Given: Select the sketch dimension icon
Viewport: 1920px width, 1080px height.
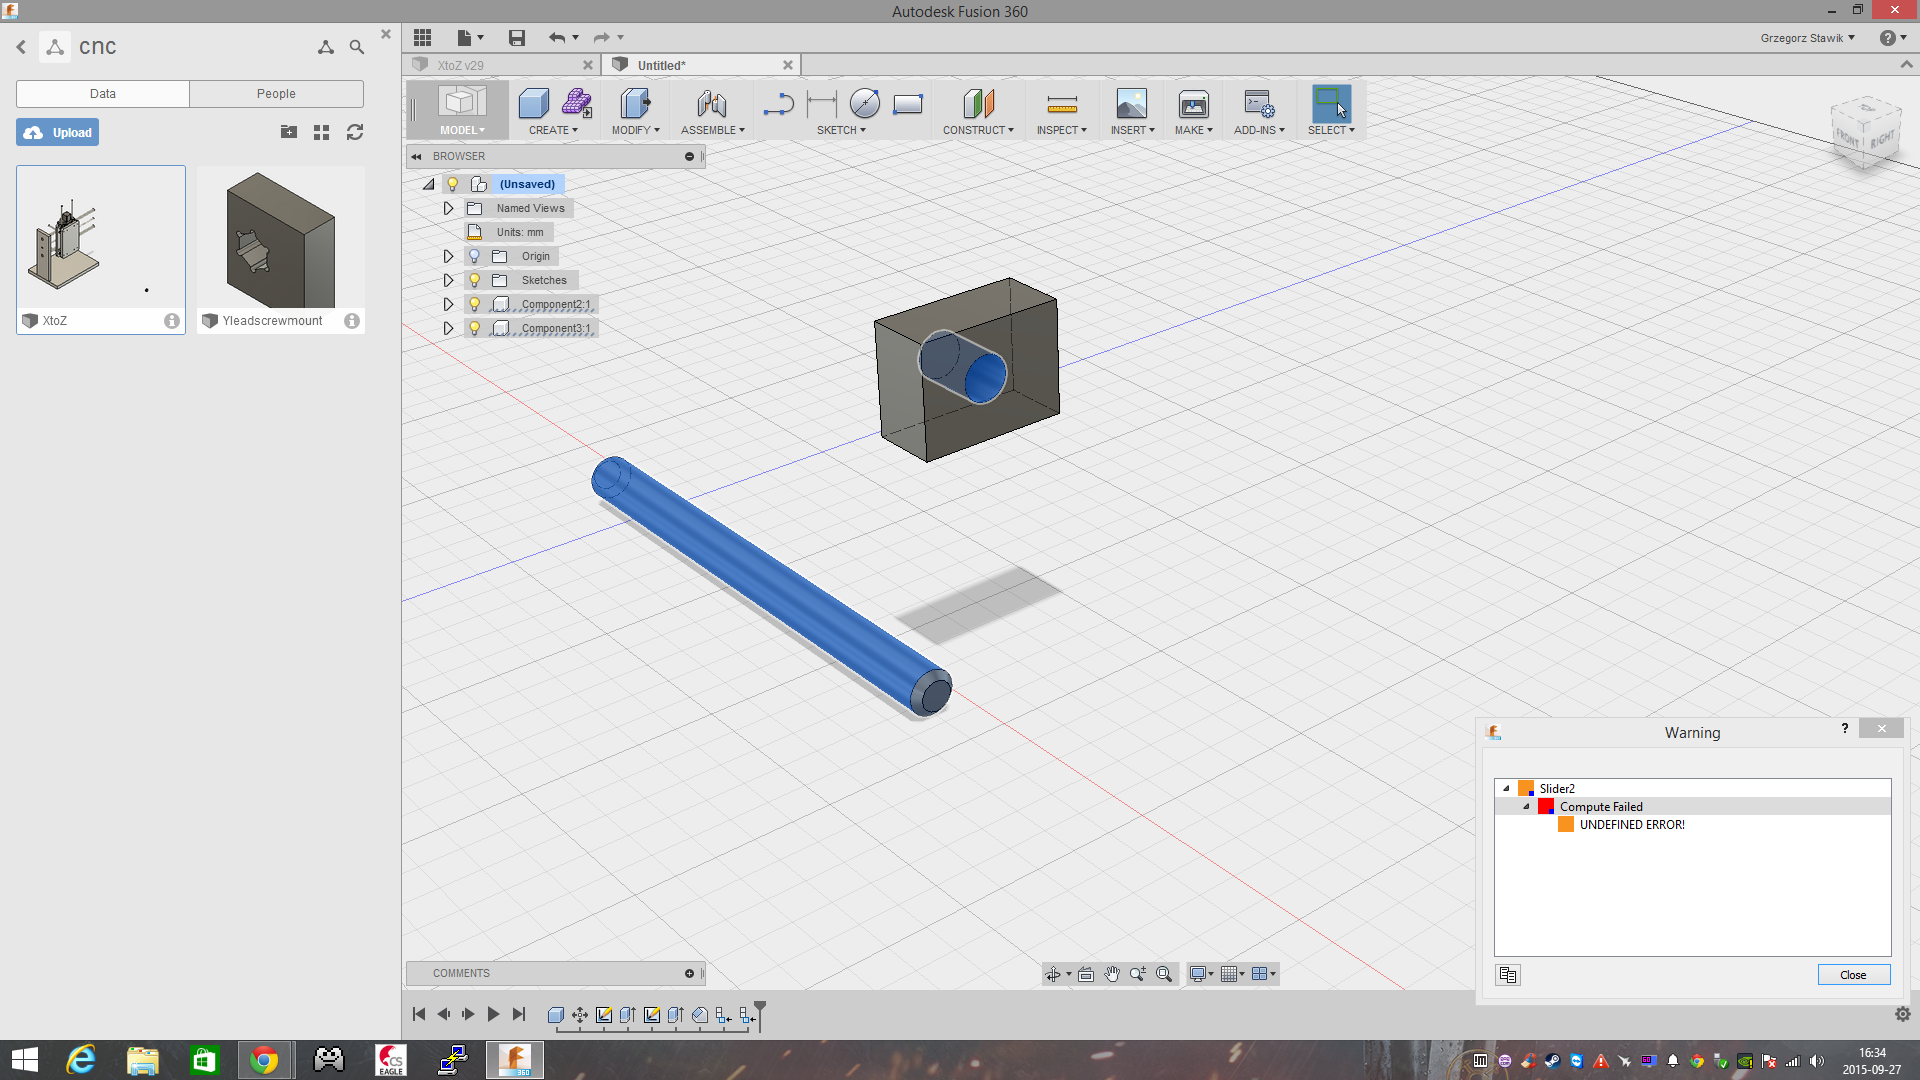Looking at the screenshot, I should [822, 103].
